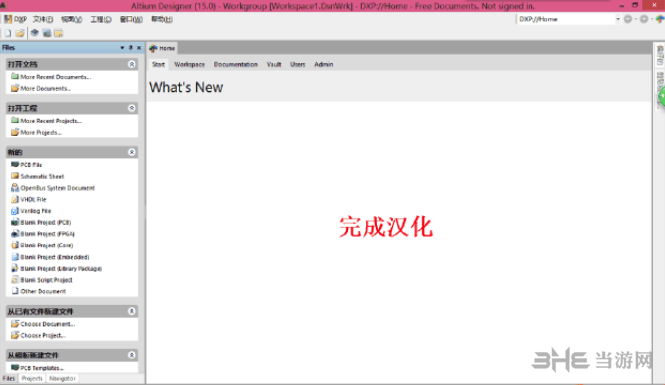Collapse the 打开文档 section
665x385 pixels.
(x=132, y=64)
